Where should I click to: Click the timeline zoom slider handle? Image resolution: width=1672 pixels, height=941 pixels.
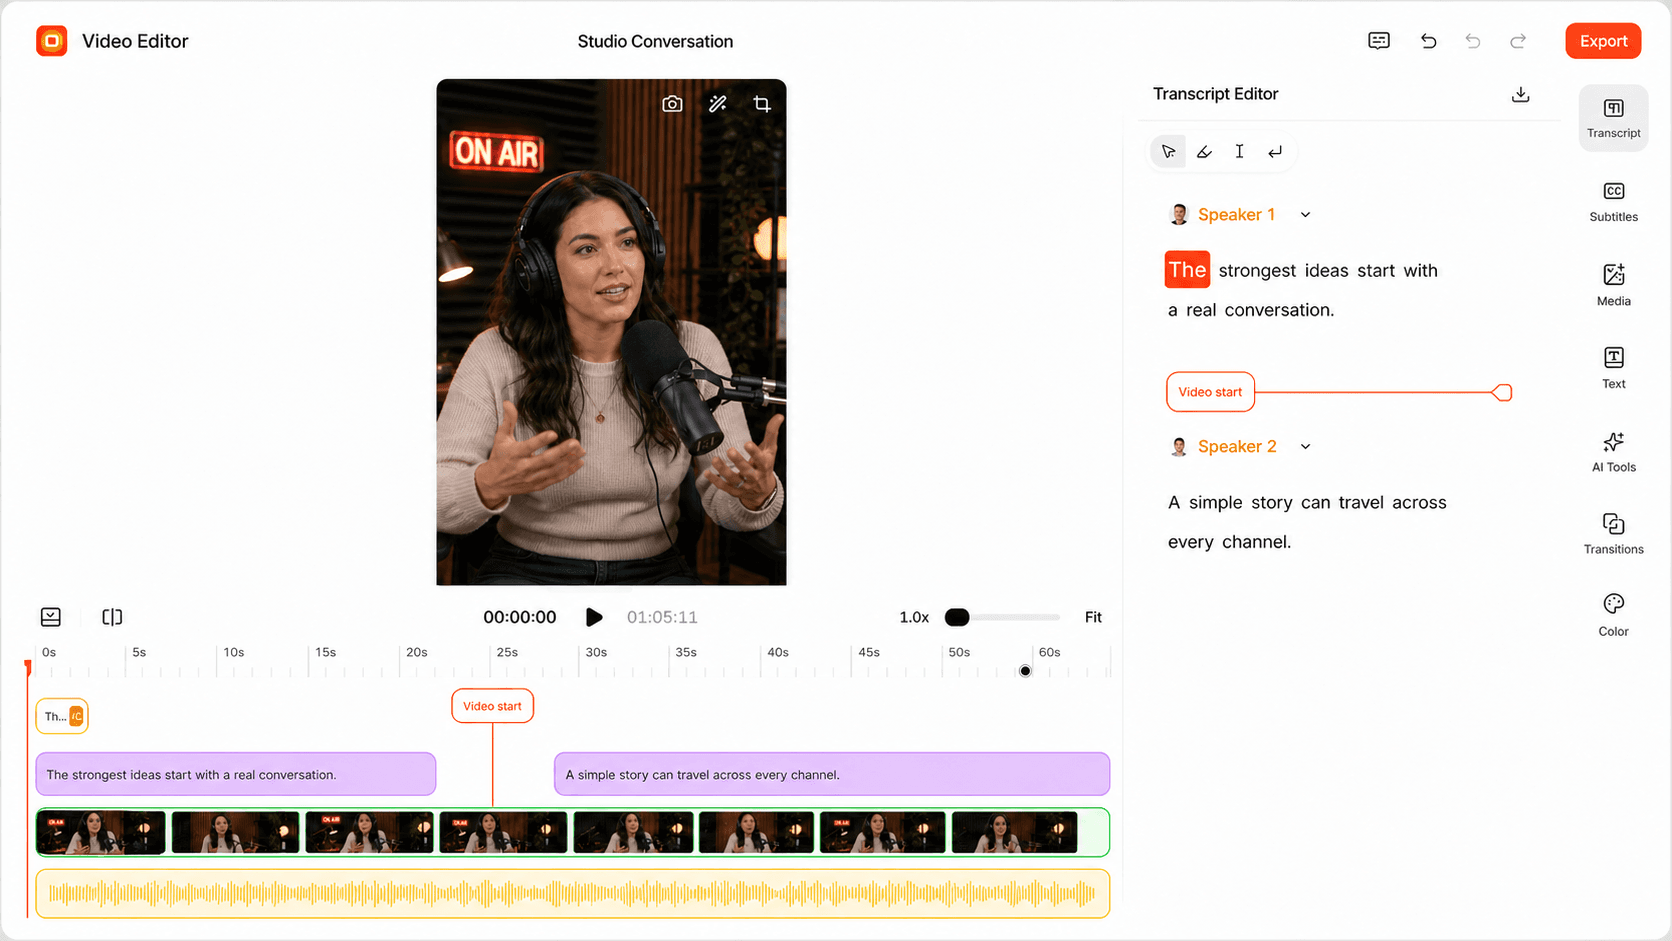[957, 617]
